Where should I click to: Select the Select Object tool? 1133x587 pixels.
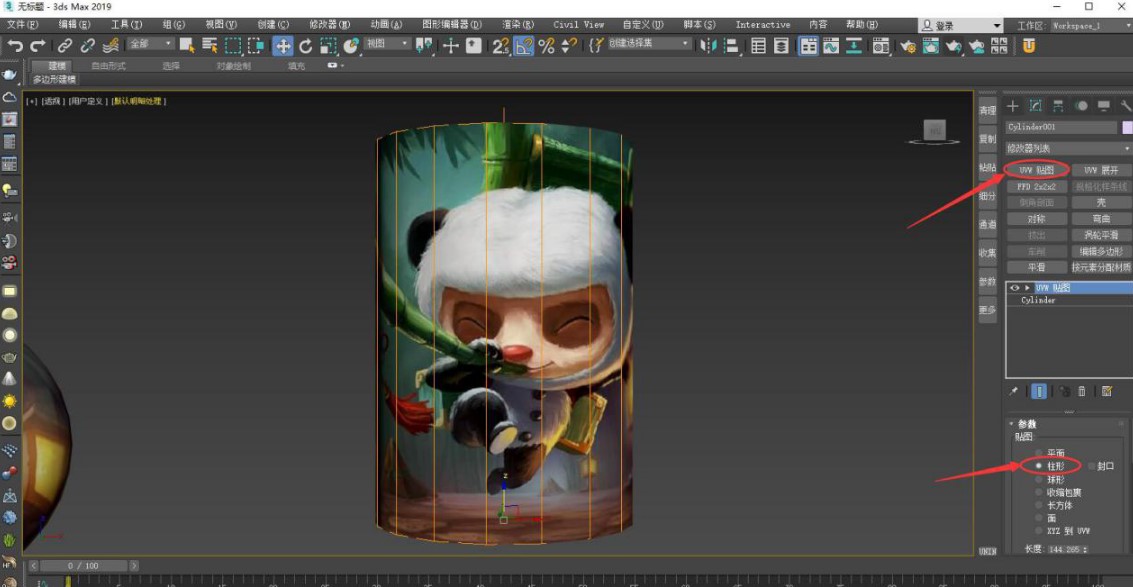[187, 46]
